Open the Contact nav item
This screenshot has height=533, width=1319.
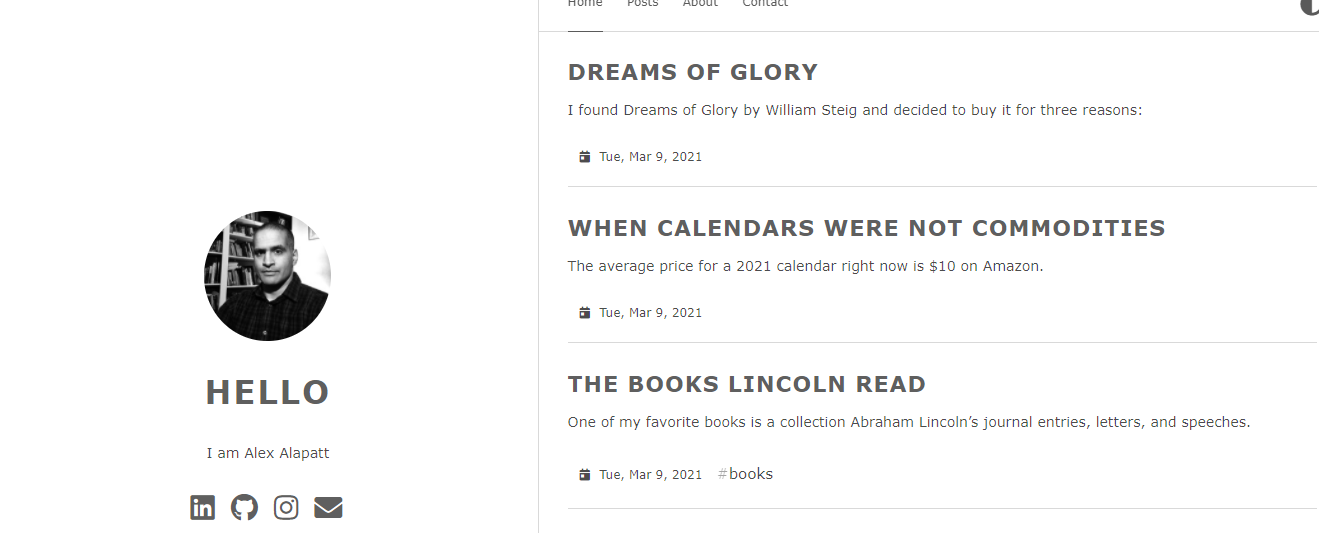pyautogui.click(x=765, y=4)
